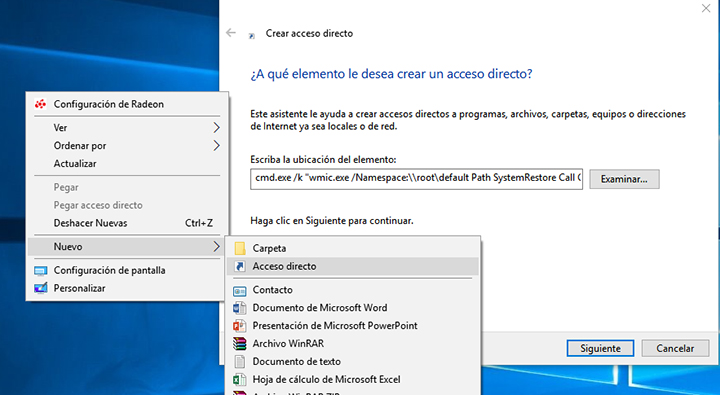Screen dimensions: 720x395
Task: Click the WinRAR archive icon
Action: click(x=240, y=344)
